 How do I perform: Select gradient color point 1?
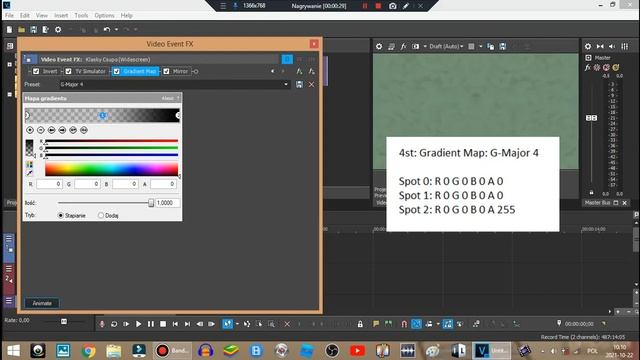102,116
